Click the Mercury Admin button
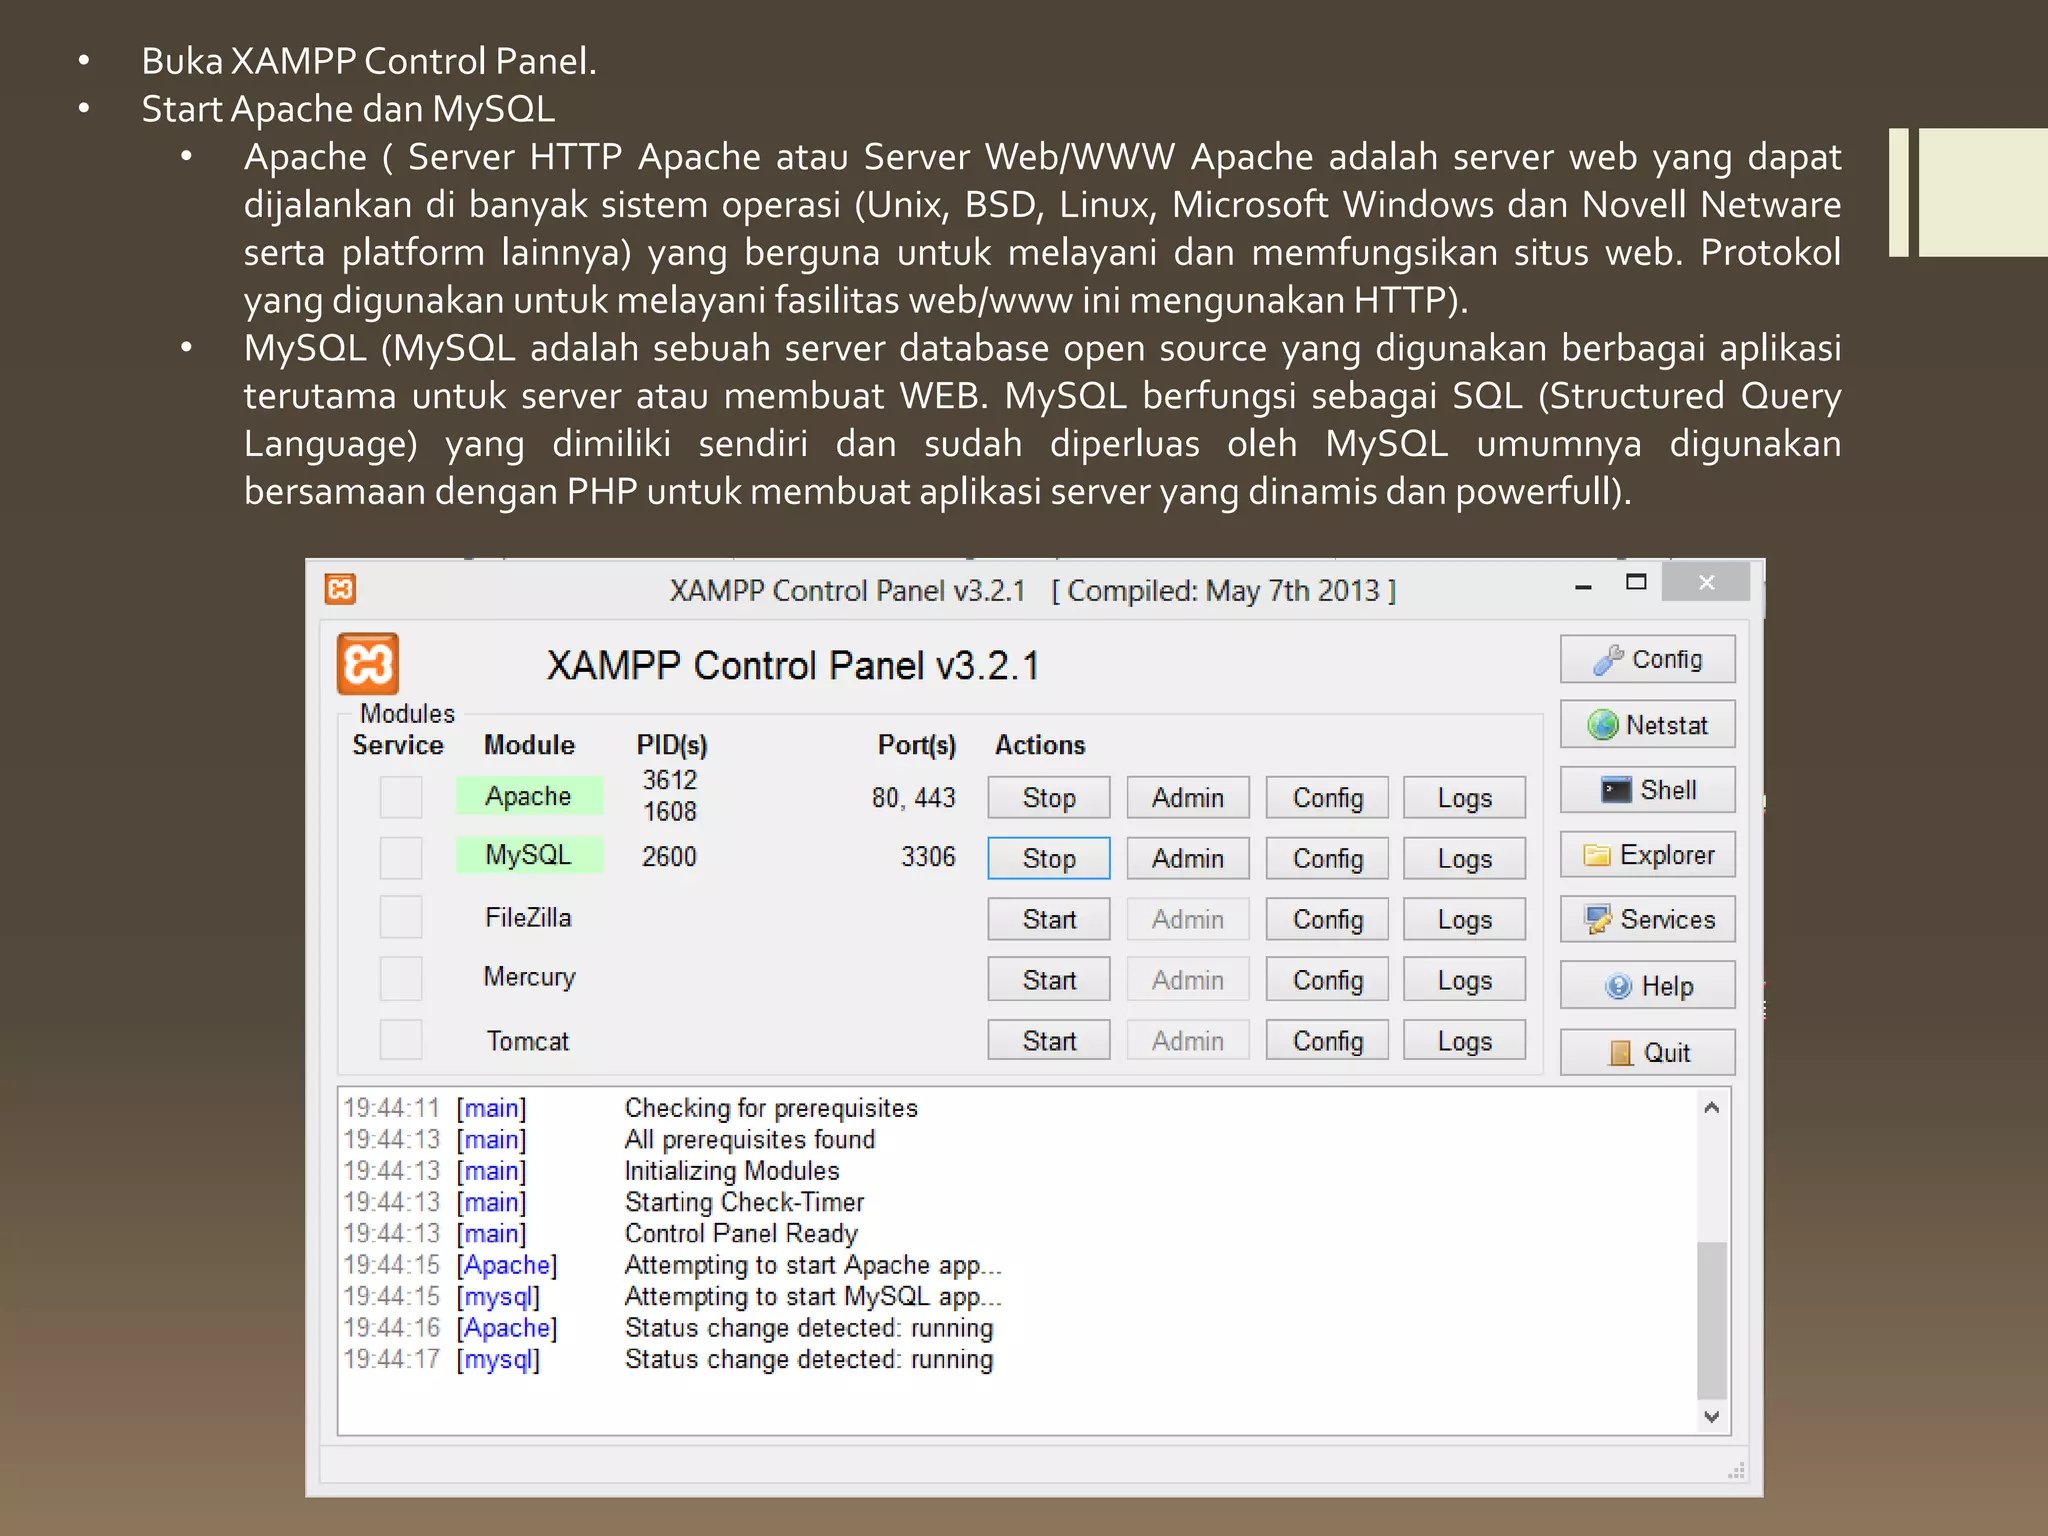 1188,980
